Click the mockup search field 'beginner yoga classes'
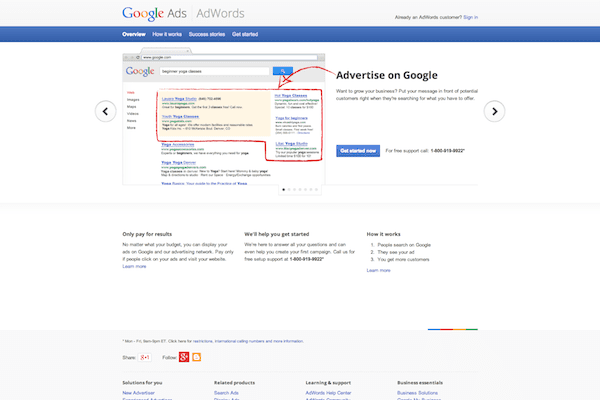The image size is (600, 400). click(x=214, y=71)
